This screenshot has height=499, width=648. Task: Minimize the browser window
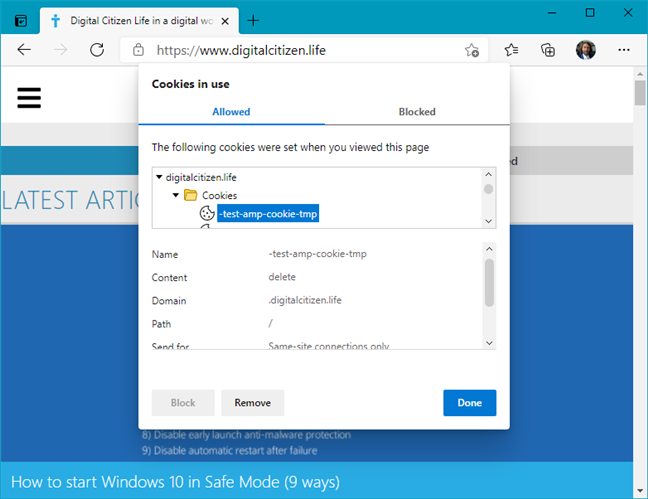tap(552, 13)
